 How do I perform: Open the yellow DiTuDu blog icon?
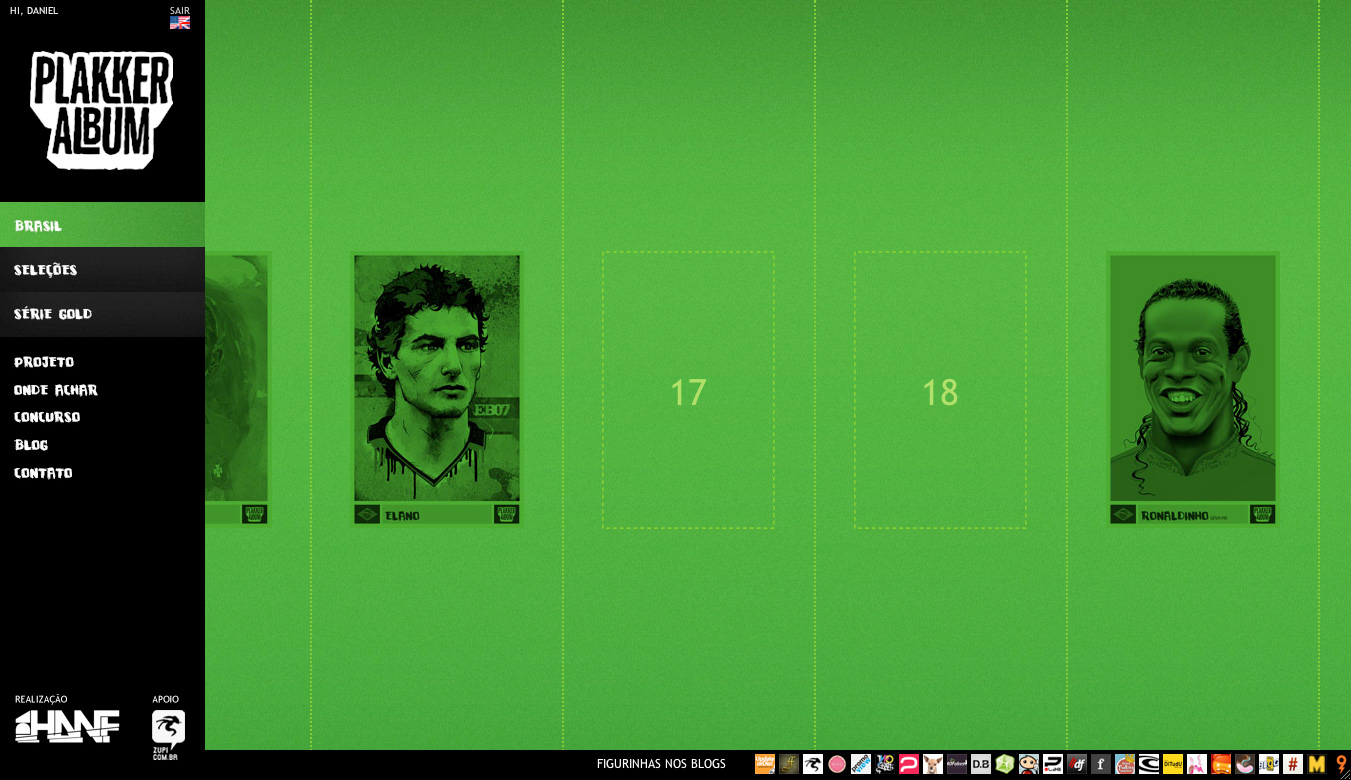click(1173, 764)
